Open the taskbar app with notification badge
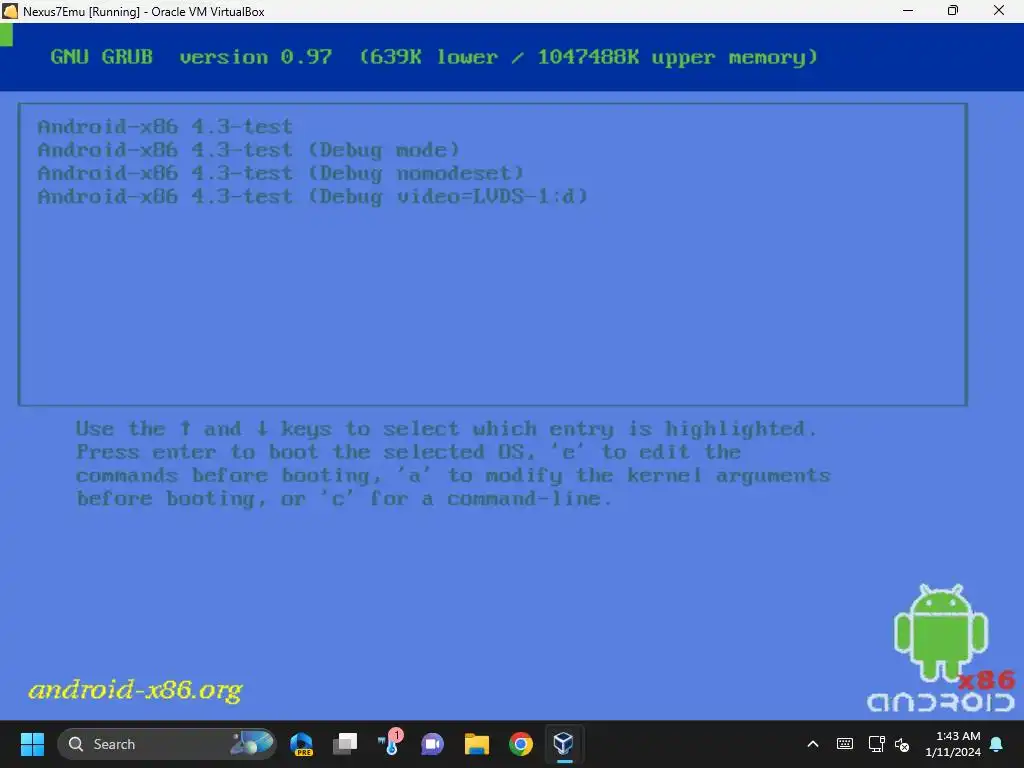 click(390, 744)
